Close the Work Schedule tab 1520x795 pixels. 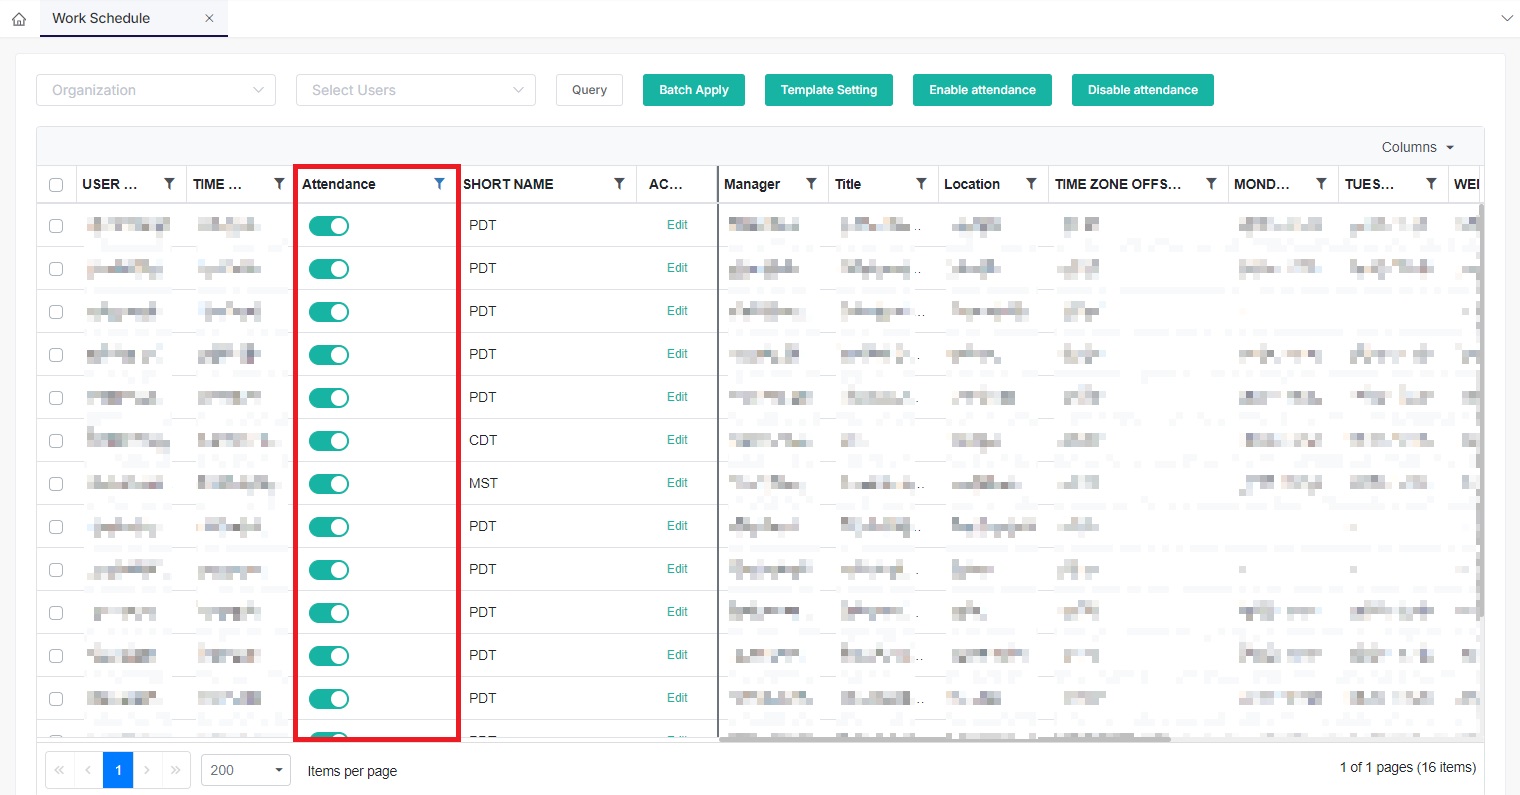[209, 18]
